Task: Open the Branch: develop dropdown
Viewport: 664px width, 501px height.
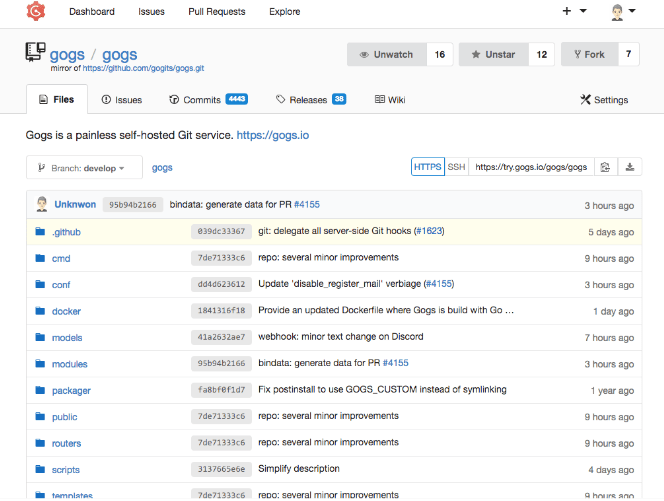Action: 83,168
